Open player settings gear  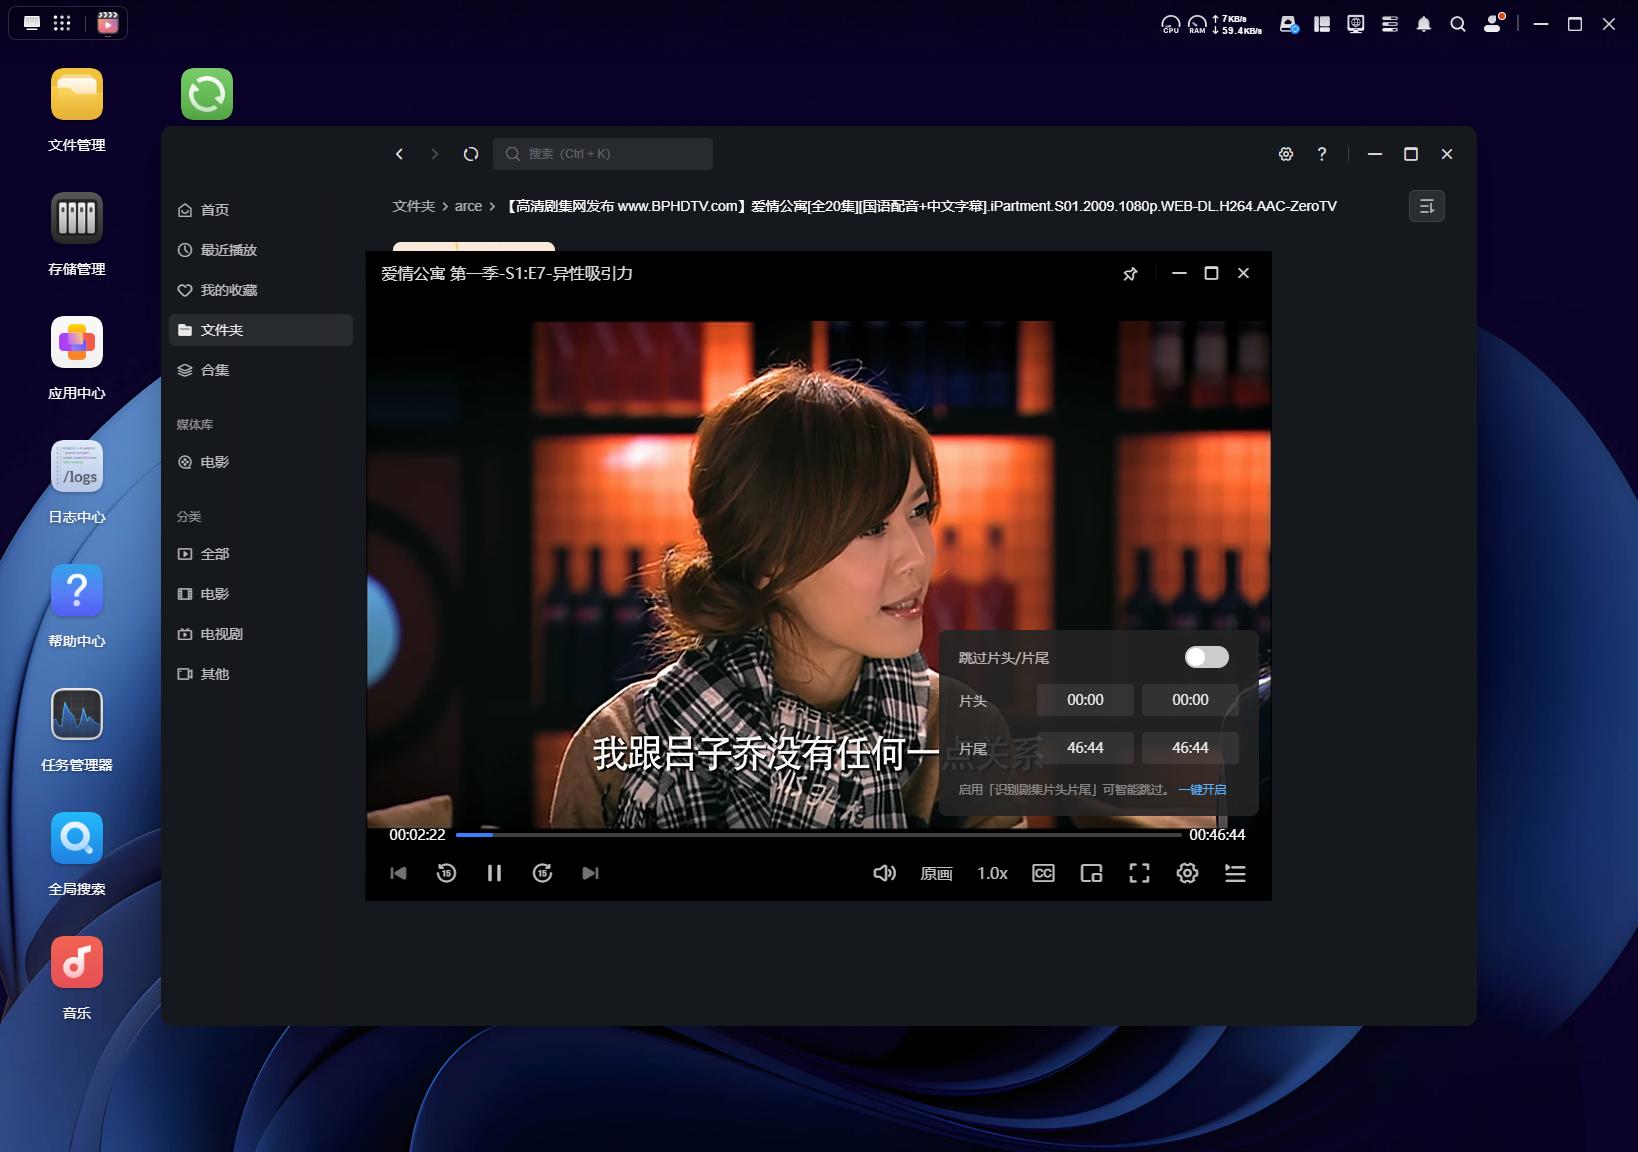pos(1187,873)
